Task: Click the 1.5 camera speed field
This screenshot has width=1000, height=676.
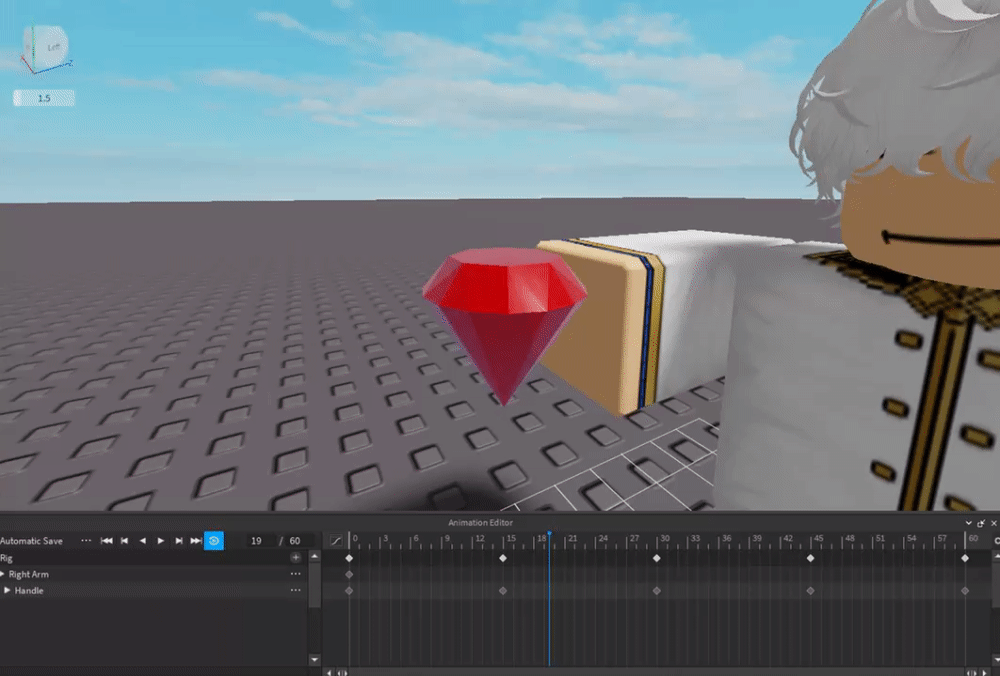Action: click(x=44, y=98)
